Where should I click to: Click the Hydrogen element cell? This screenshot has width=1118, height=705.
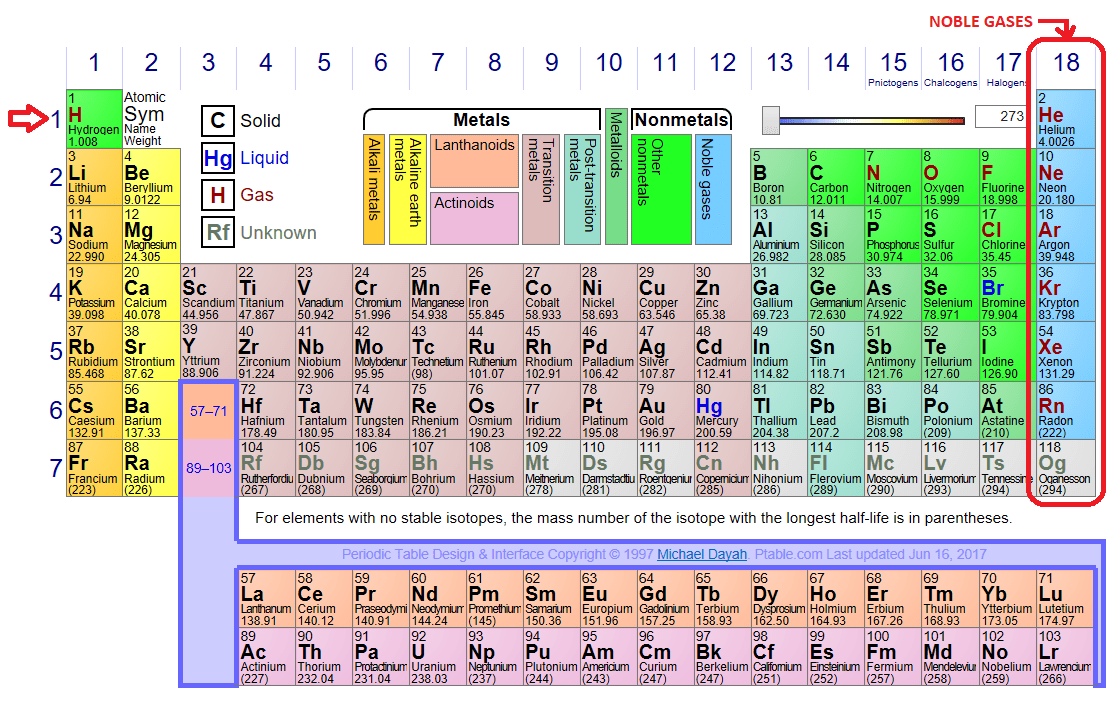pos(94,118)
